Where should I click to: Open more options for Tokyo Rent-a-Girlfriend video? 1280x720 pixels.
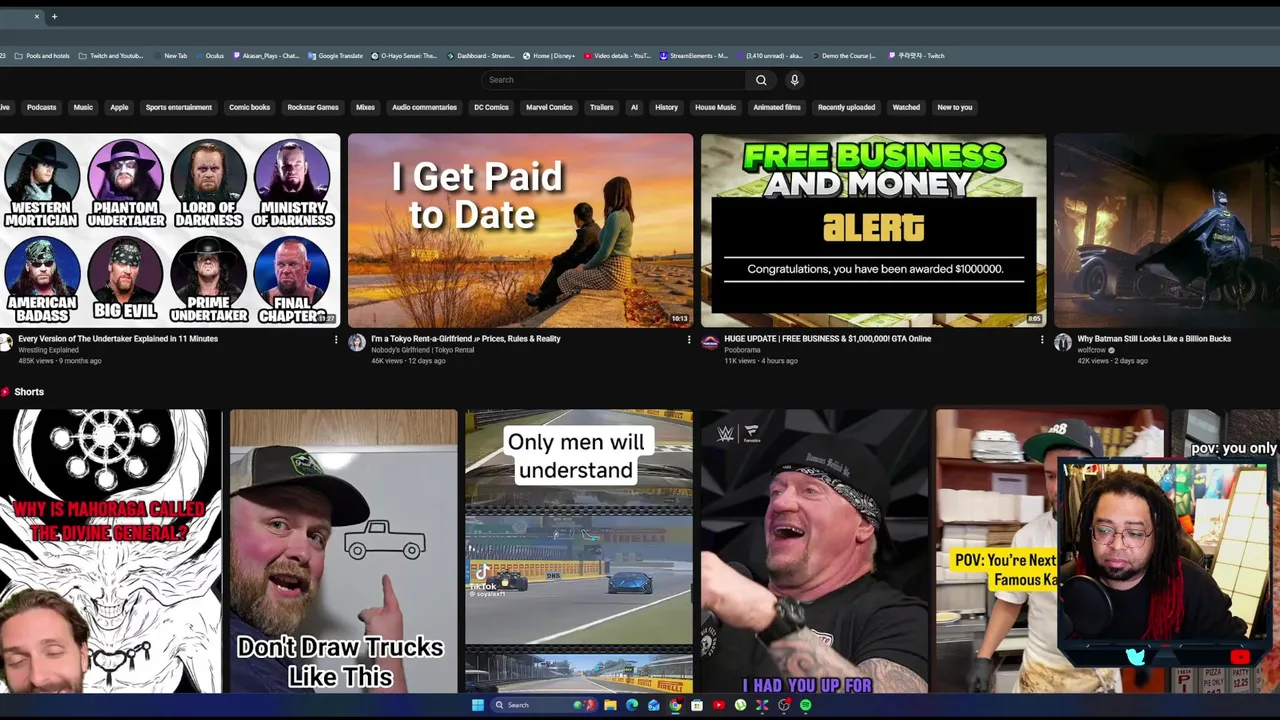coord(689,340)
